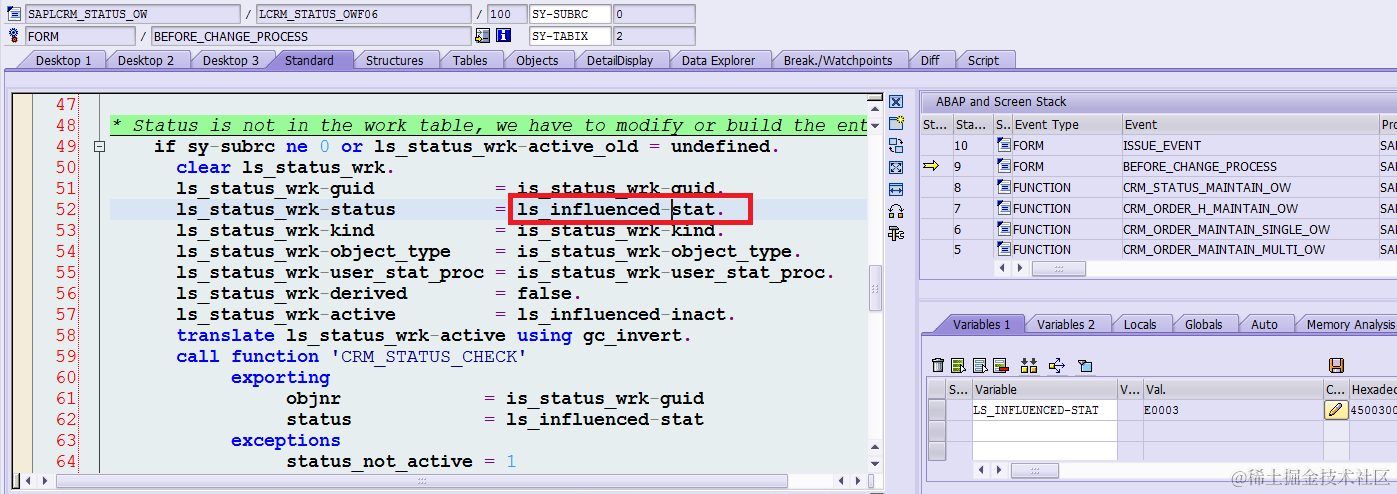Open the Tables tab
1397x494 pixels.
pyautogui.click(x=470, y=60)
